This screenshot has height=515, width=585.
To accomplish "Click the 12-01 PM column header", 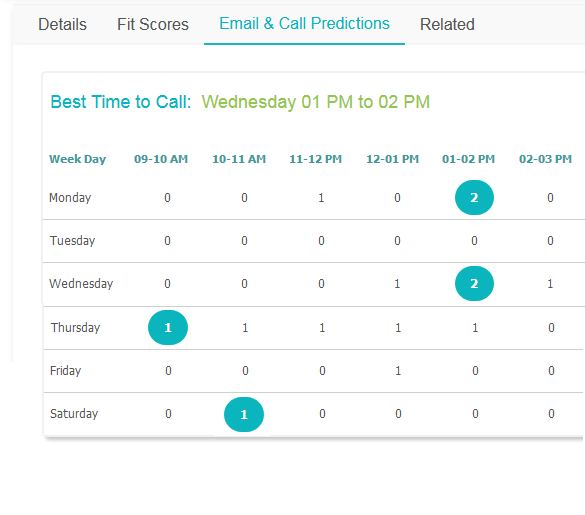I will point(392,159).
